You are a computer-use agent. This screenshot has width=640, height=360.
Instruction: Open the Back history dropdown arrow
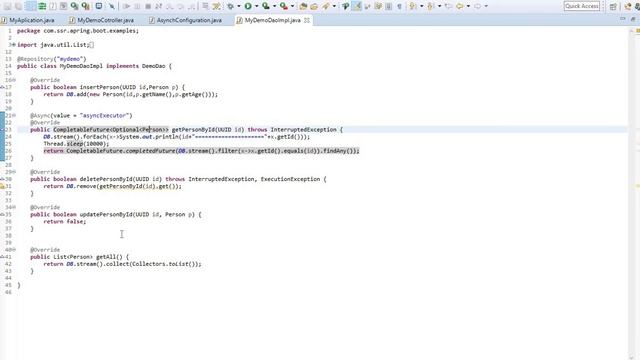click(x=468, y=6)
